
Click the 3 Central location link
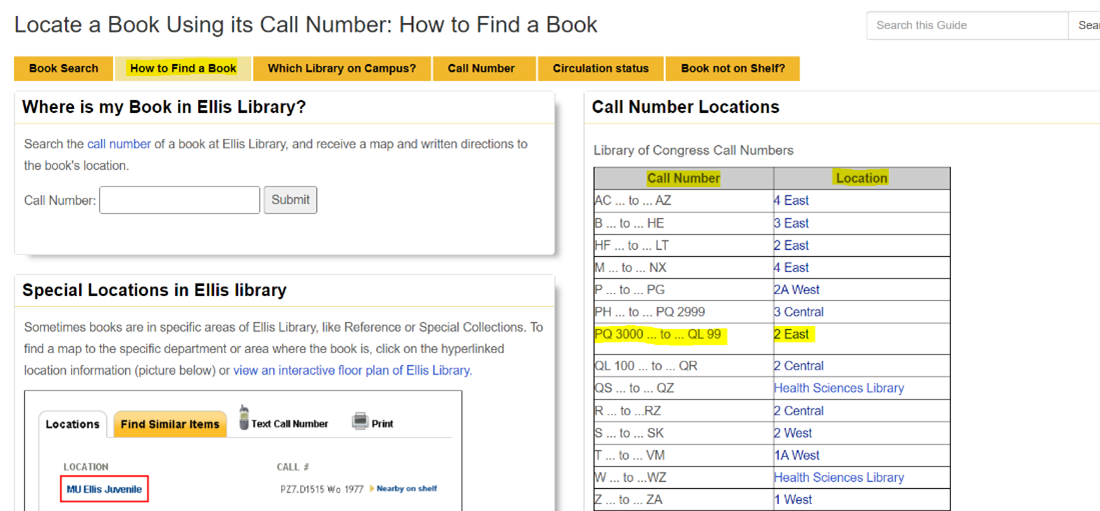coord(798,312)
